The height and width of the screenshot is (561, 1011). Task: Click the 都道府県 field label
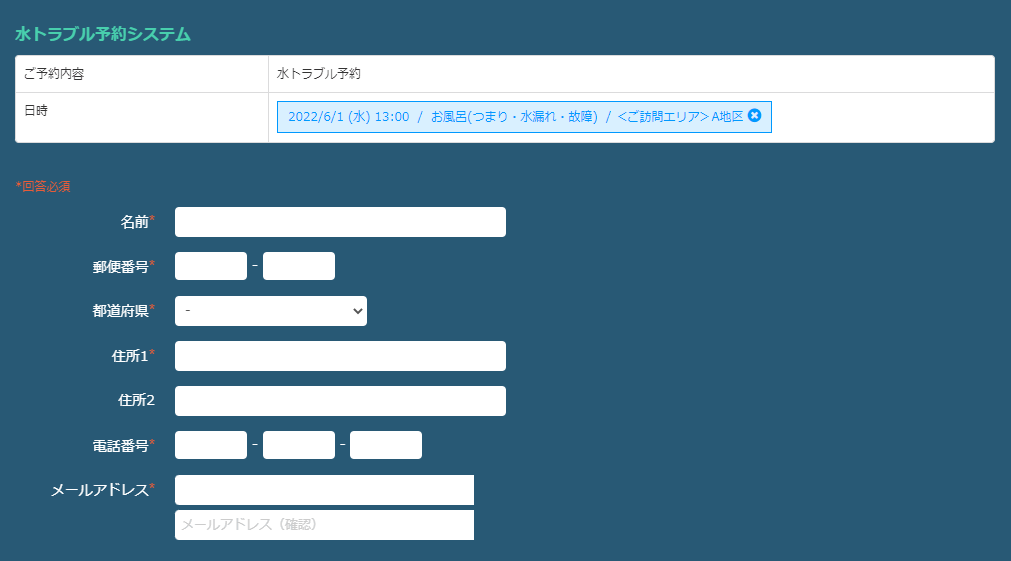(x=120, y=311)
